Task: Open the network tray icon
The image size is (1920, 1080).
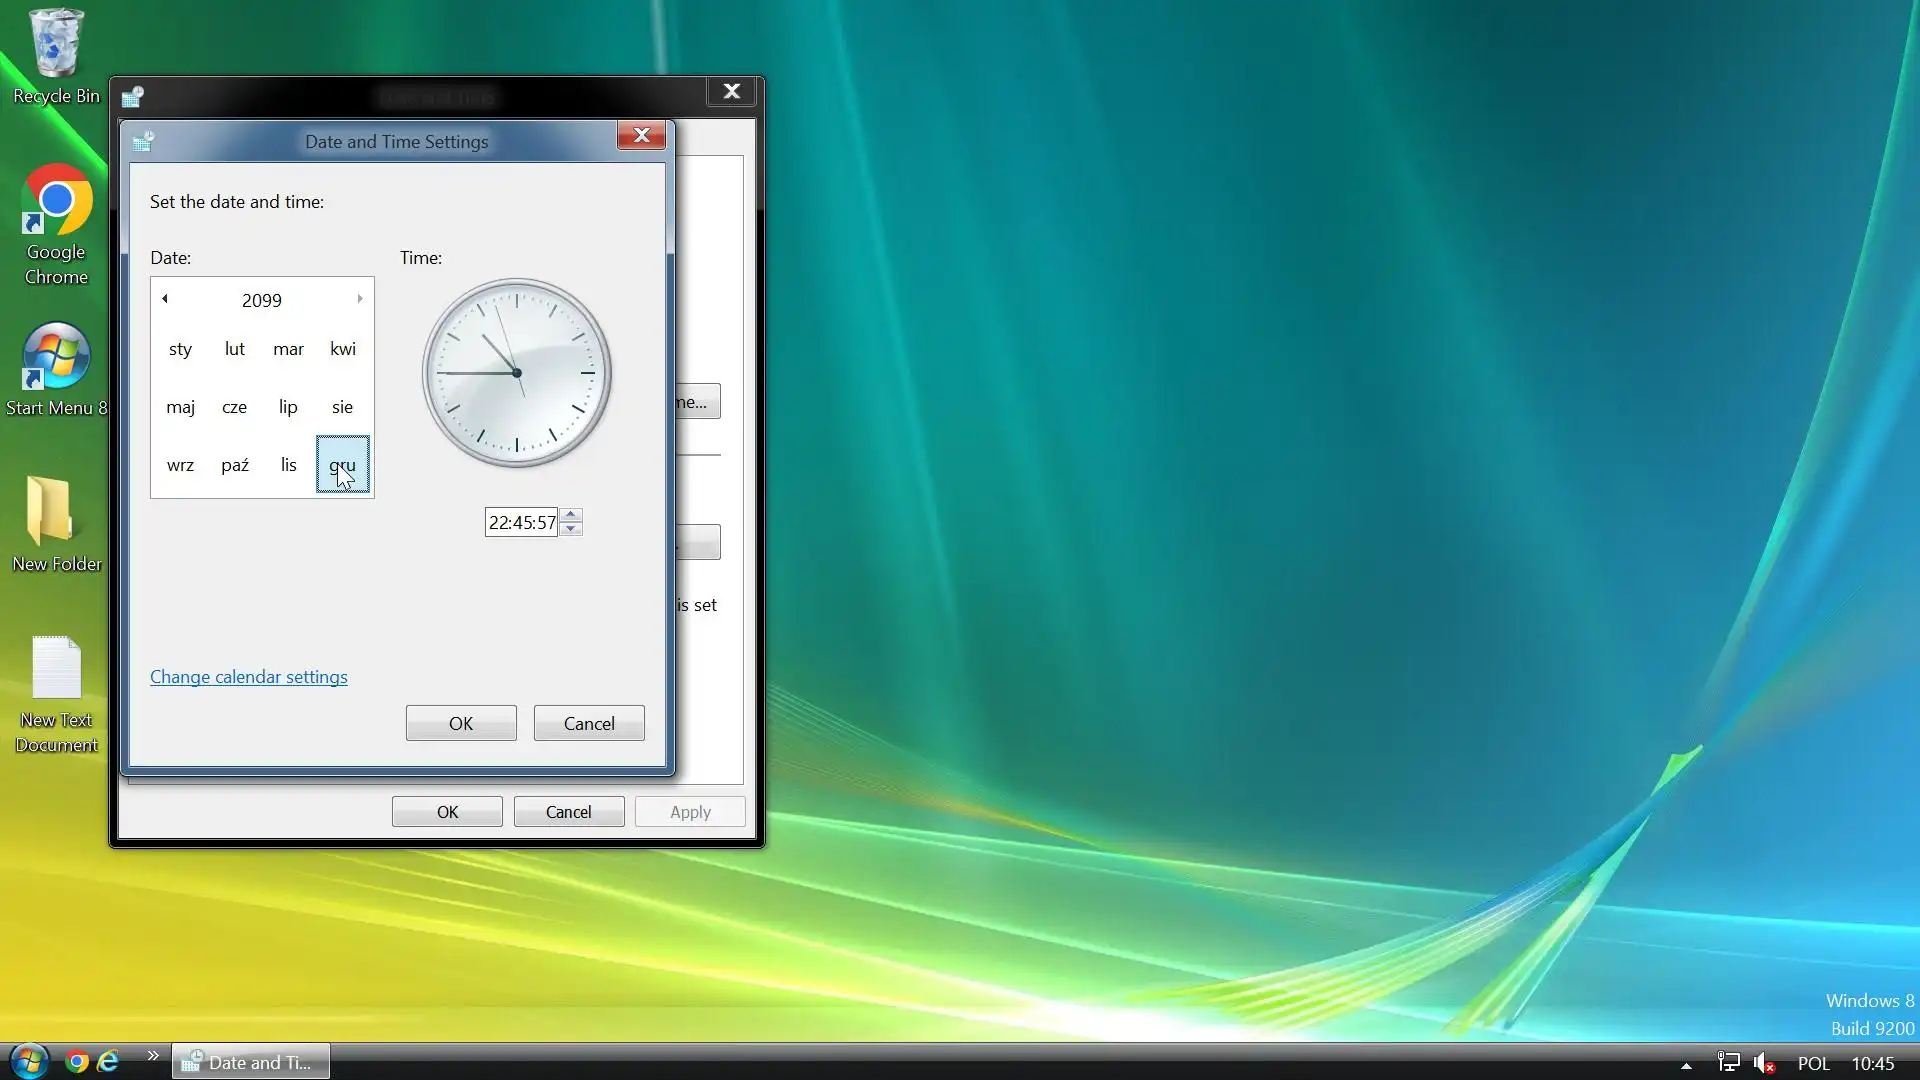Action: (1728, 1063)
